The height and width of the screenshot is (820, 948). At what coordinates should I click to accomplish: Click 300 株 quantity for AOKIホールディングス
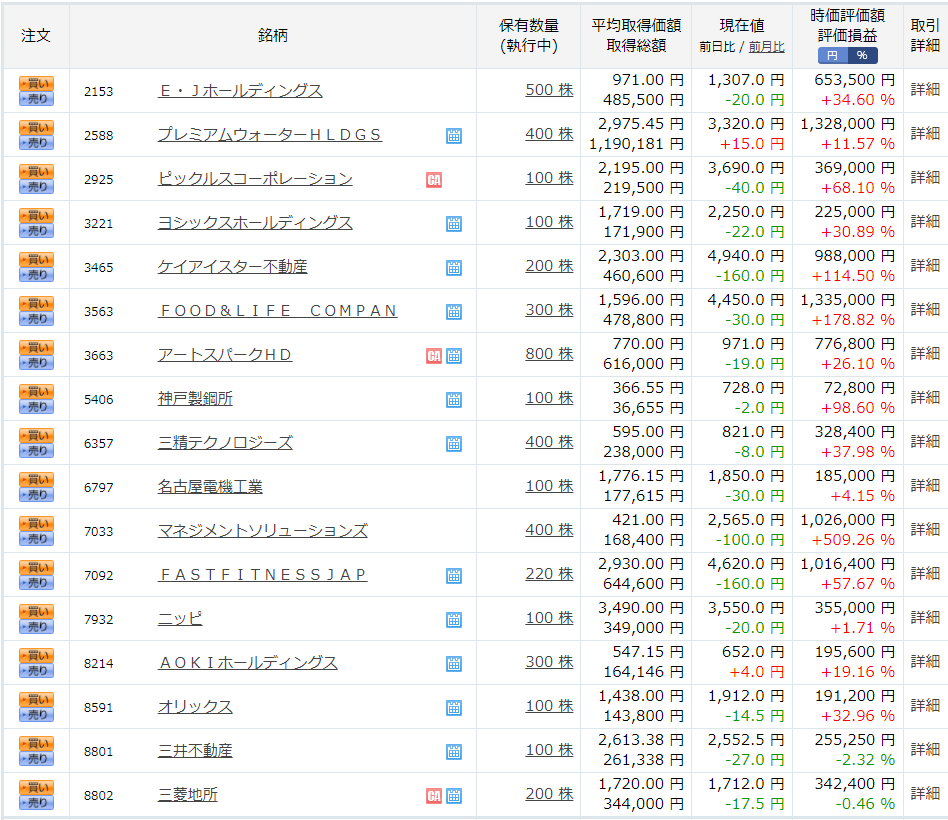pyautogui.click(x=549, y=662)
